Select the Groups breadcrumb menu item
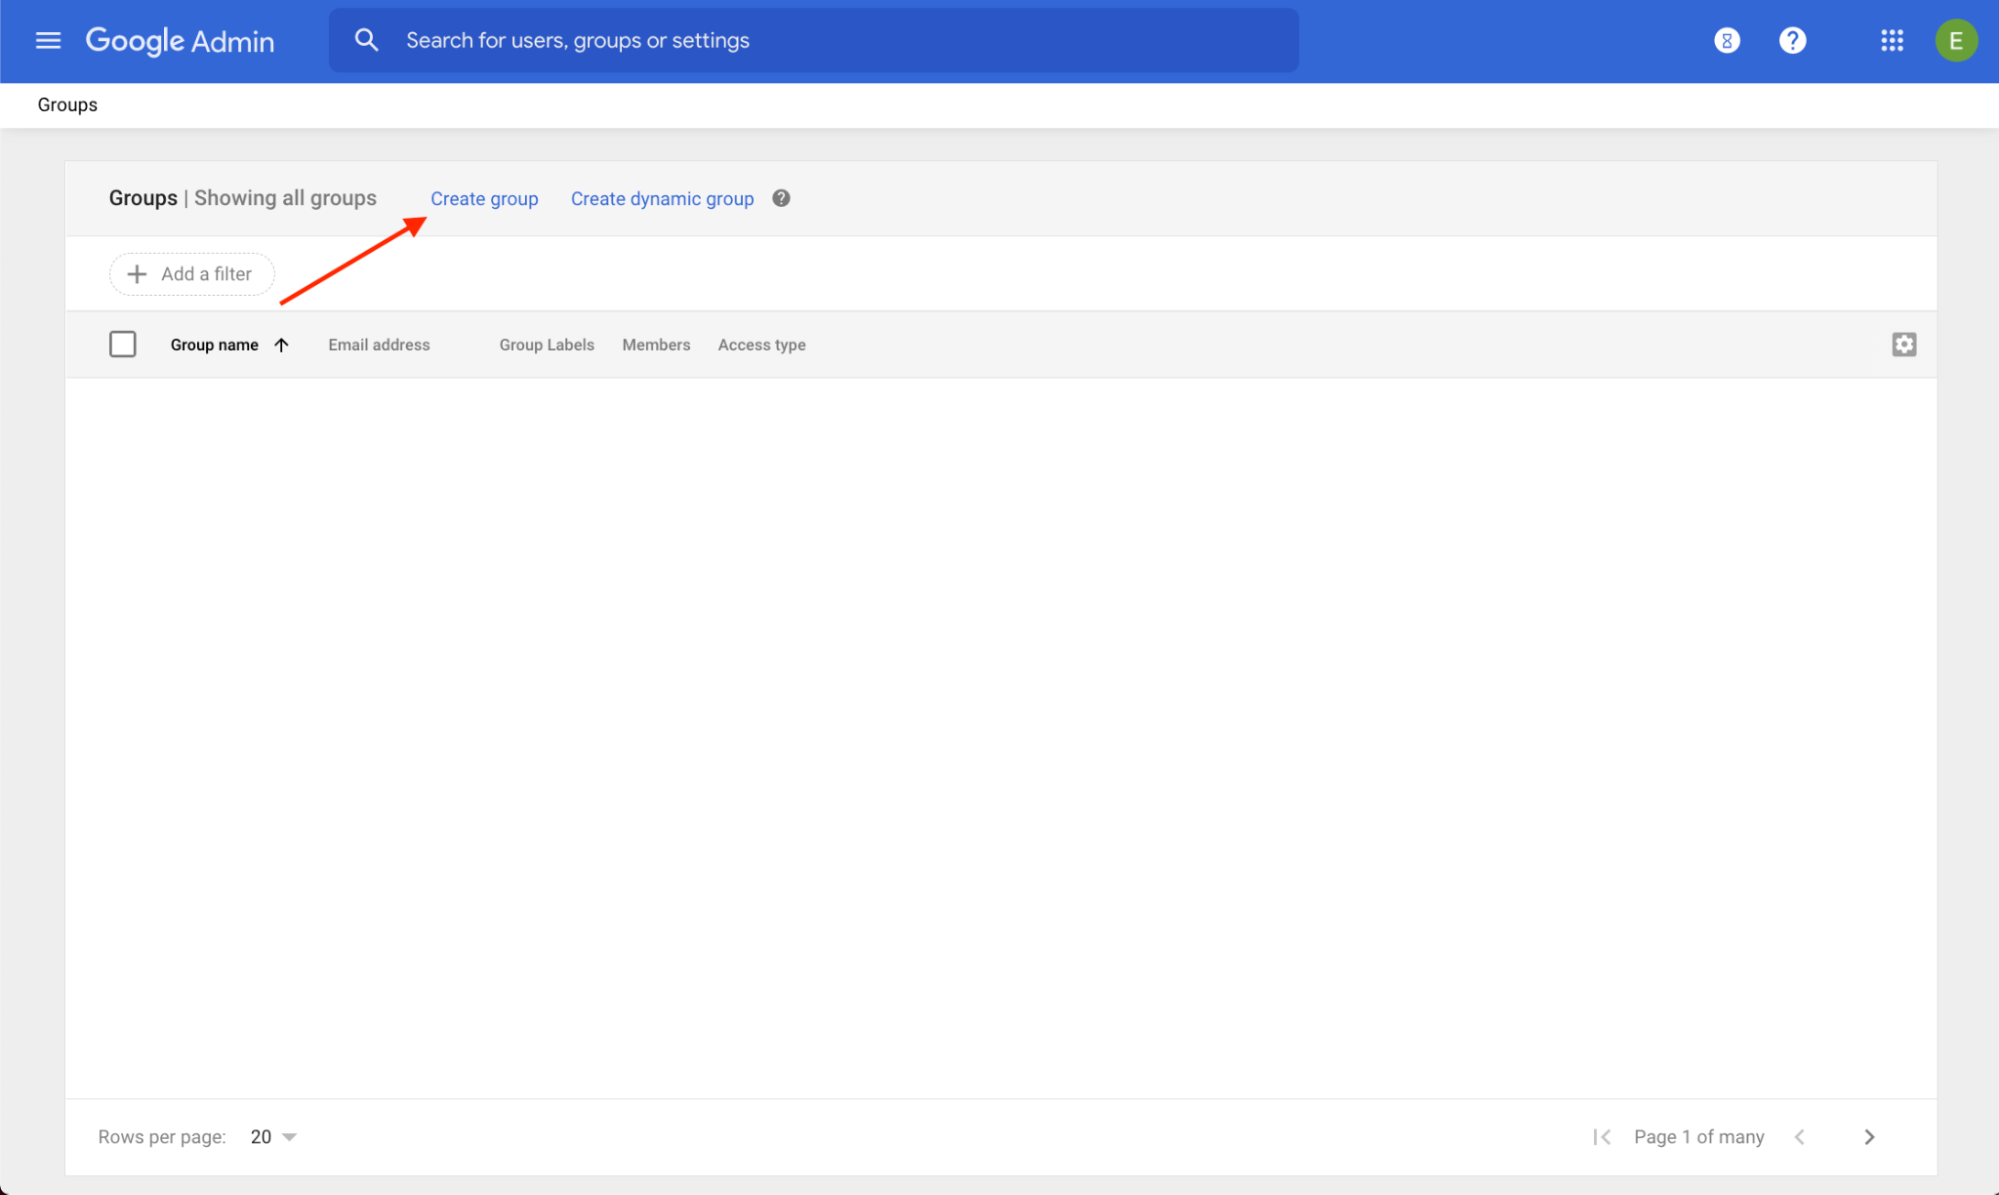Viewport: 1999px width, 1195px height. [67, 104]
